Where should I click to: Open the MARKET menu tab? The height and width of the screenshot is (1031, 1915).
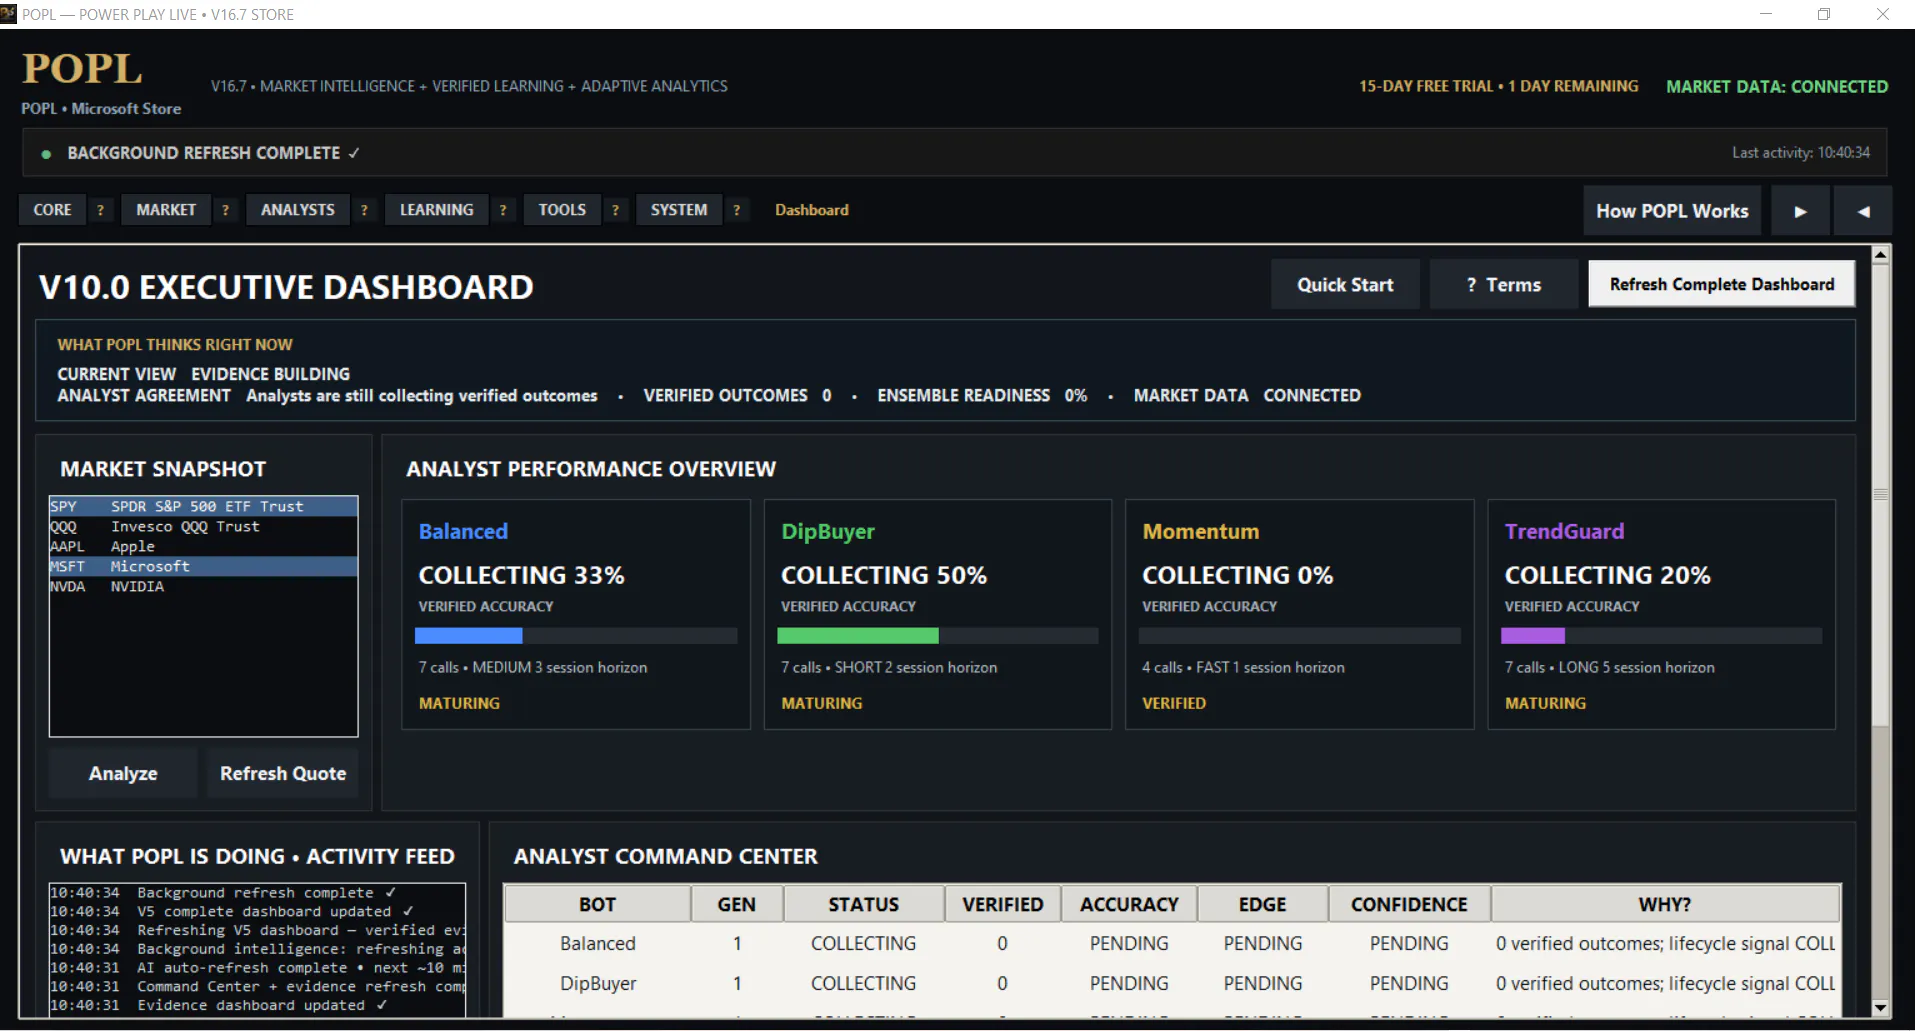[166, 210]
